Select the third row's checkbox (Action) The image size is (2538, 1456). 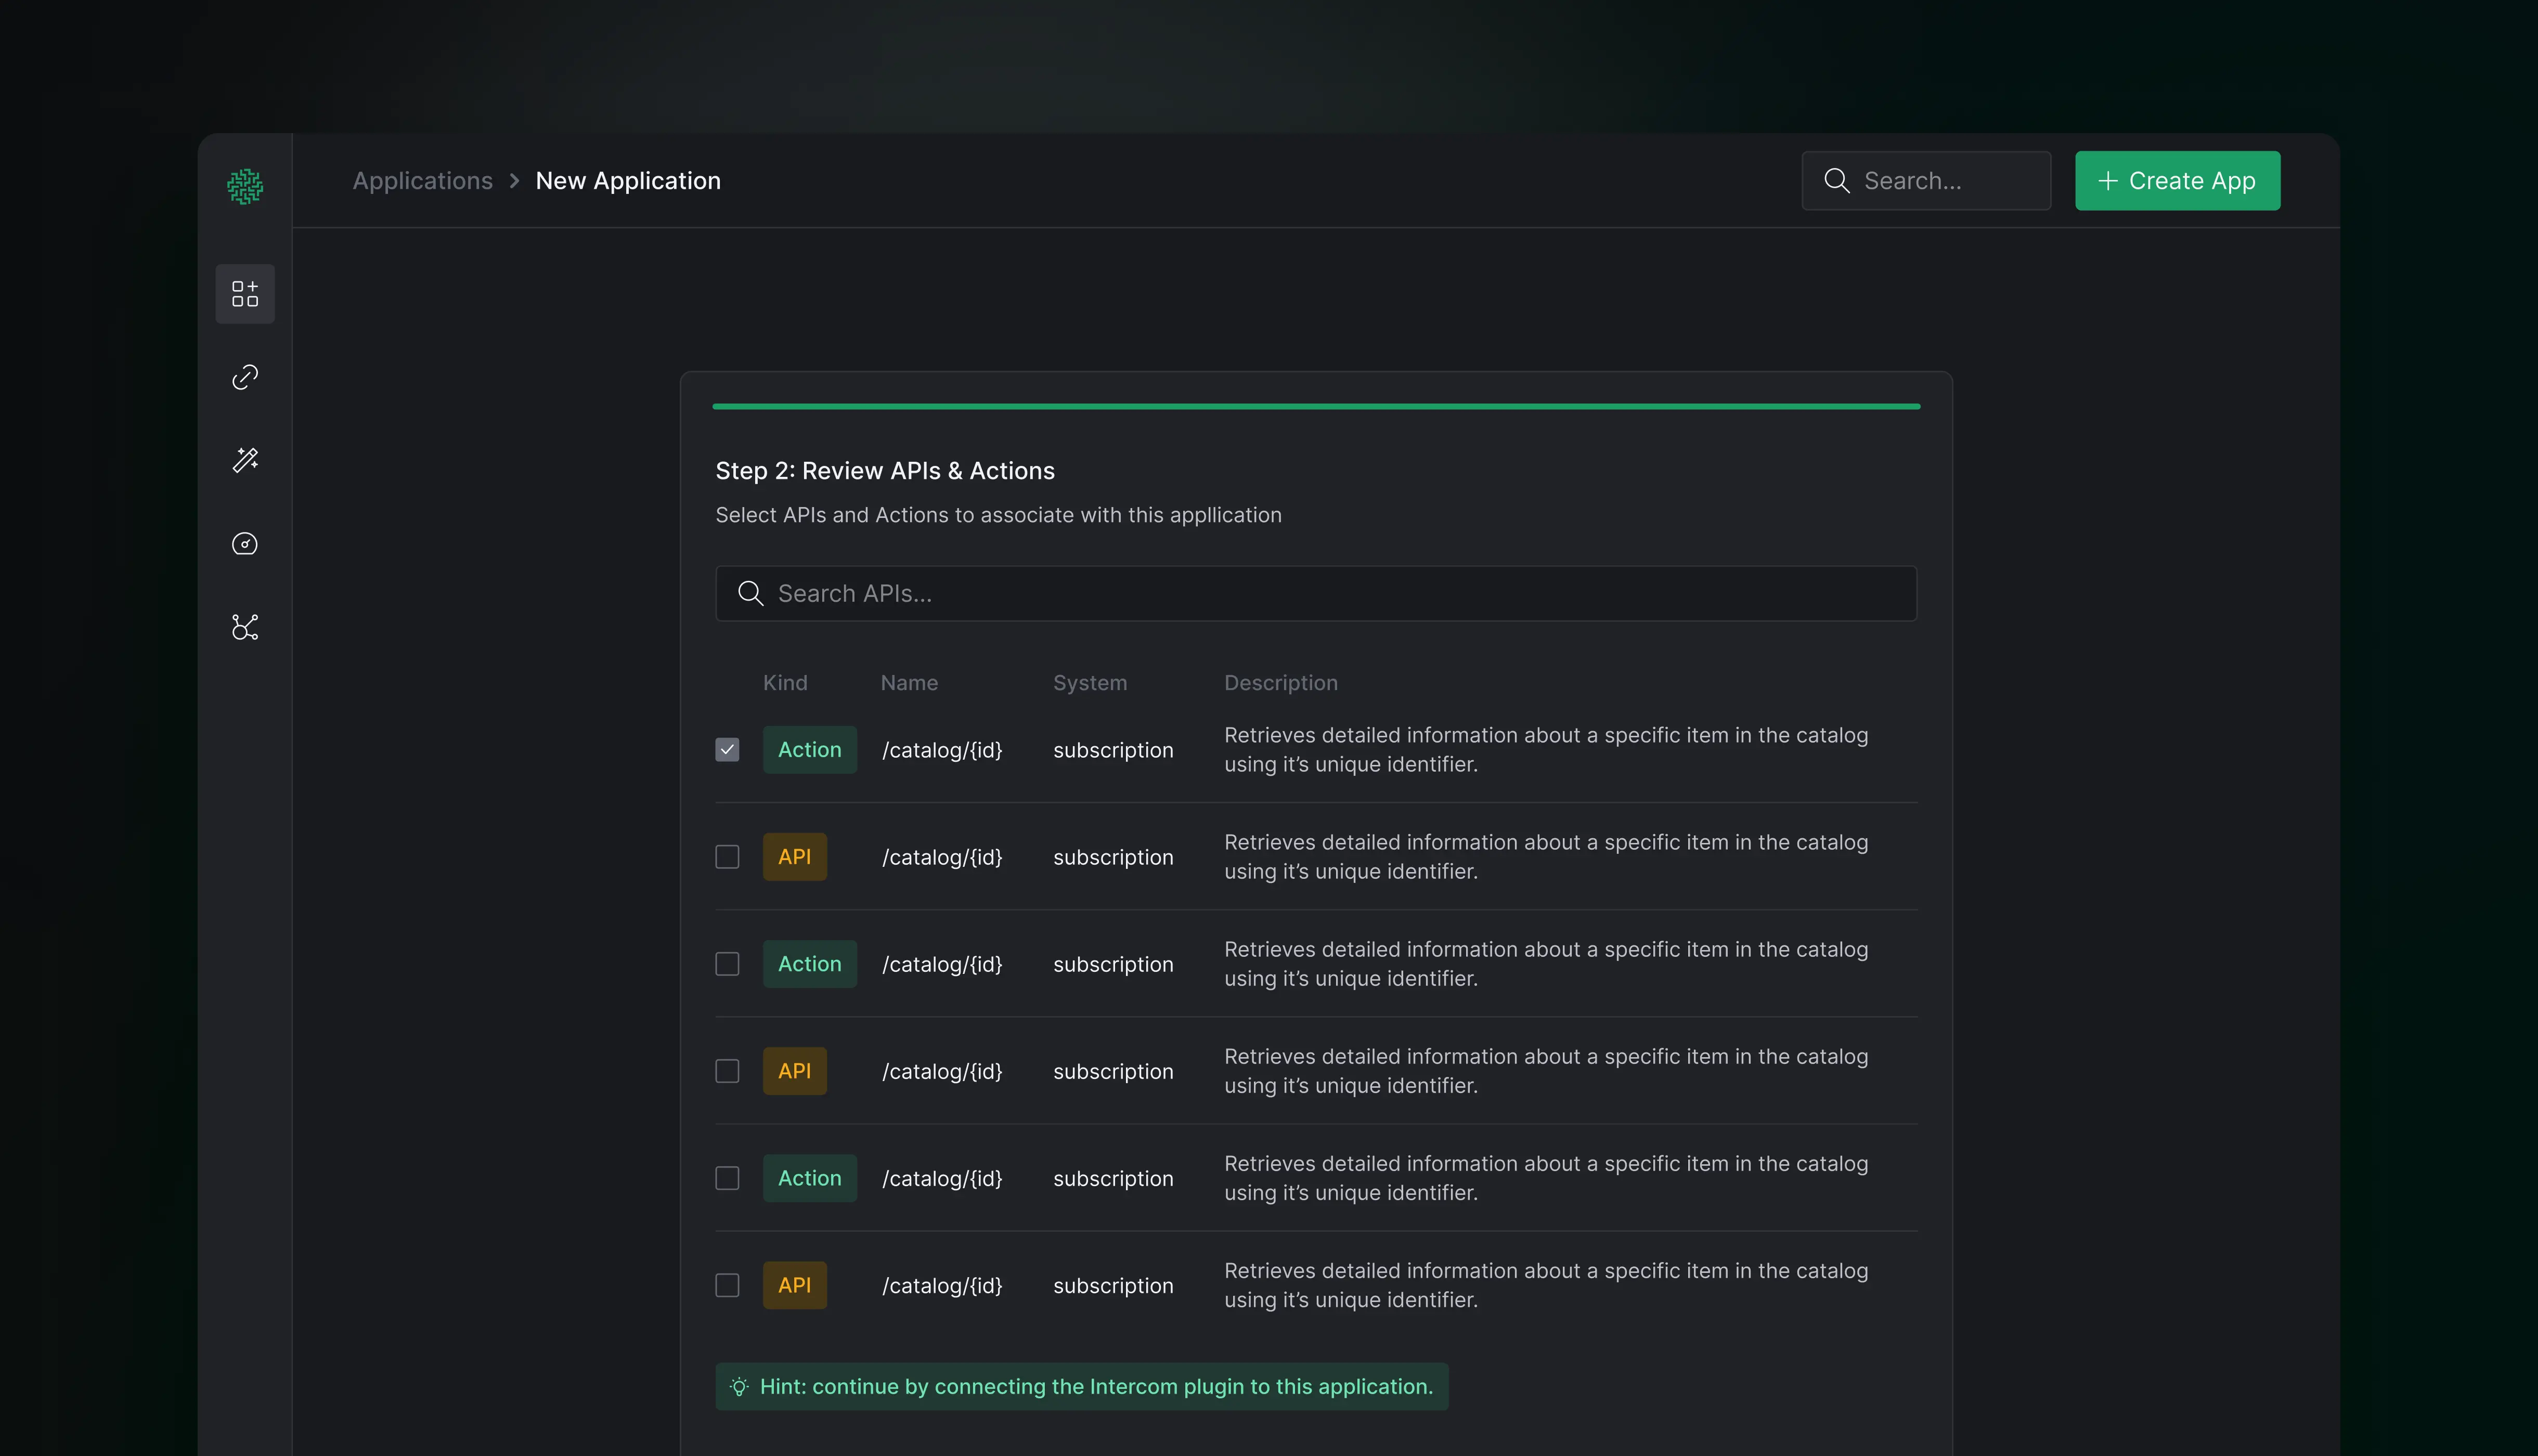point(727,964)
